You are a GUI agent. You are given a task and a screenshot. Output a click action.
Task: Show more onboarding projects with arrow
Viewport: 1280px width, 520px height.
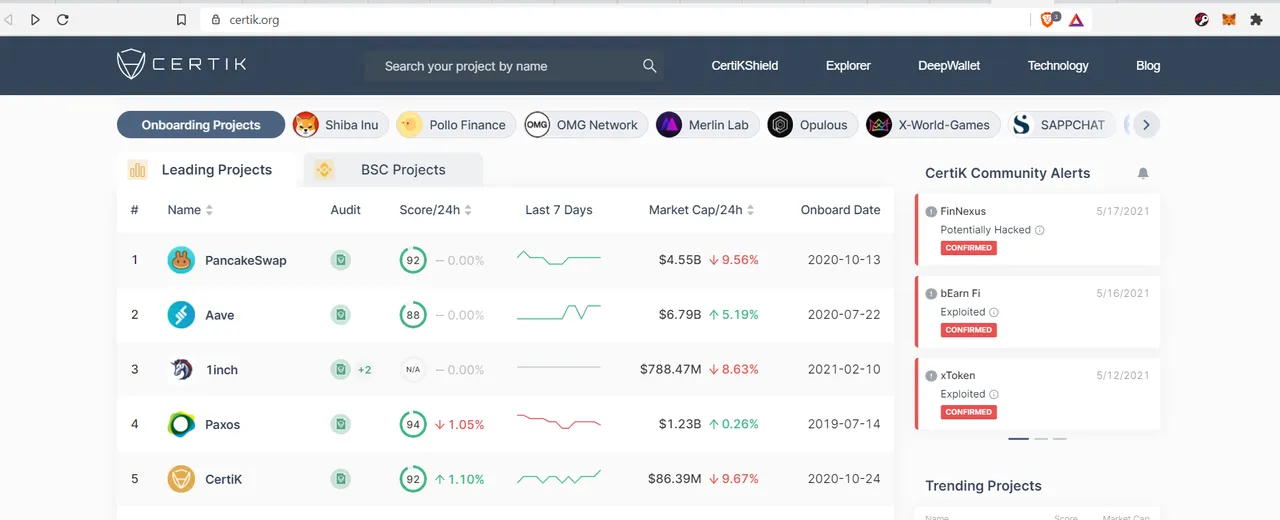1146,125
